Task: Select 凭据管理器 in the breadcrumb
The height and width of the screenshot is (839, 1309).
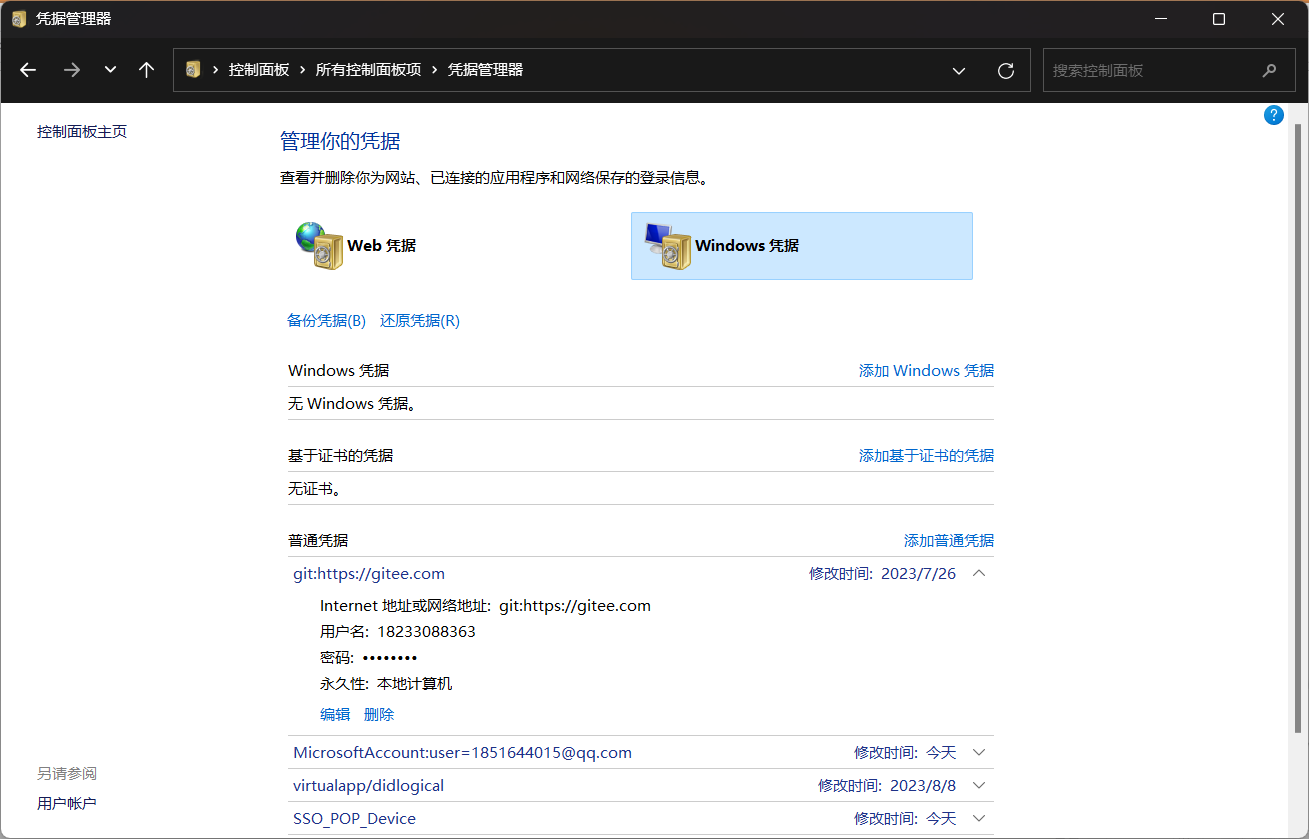Action: click(485, 70)
